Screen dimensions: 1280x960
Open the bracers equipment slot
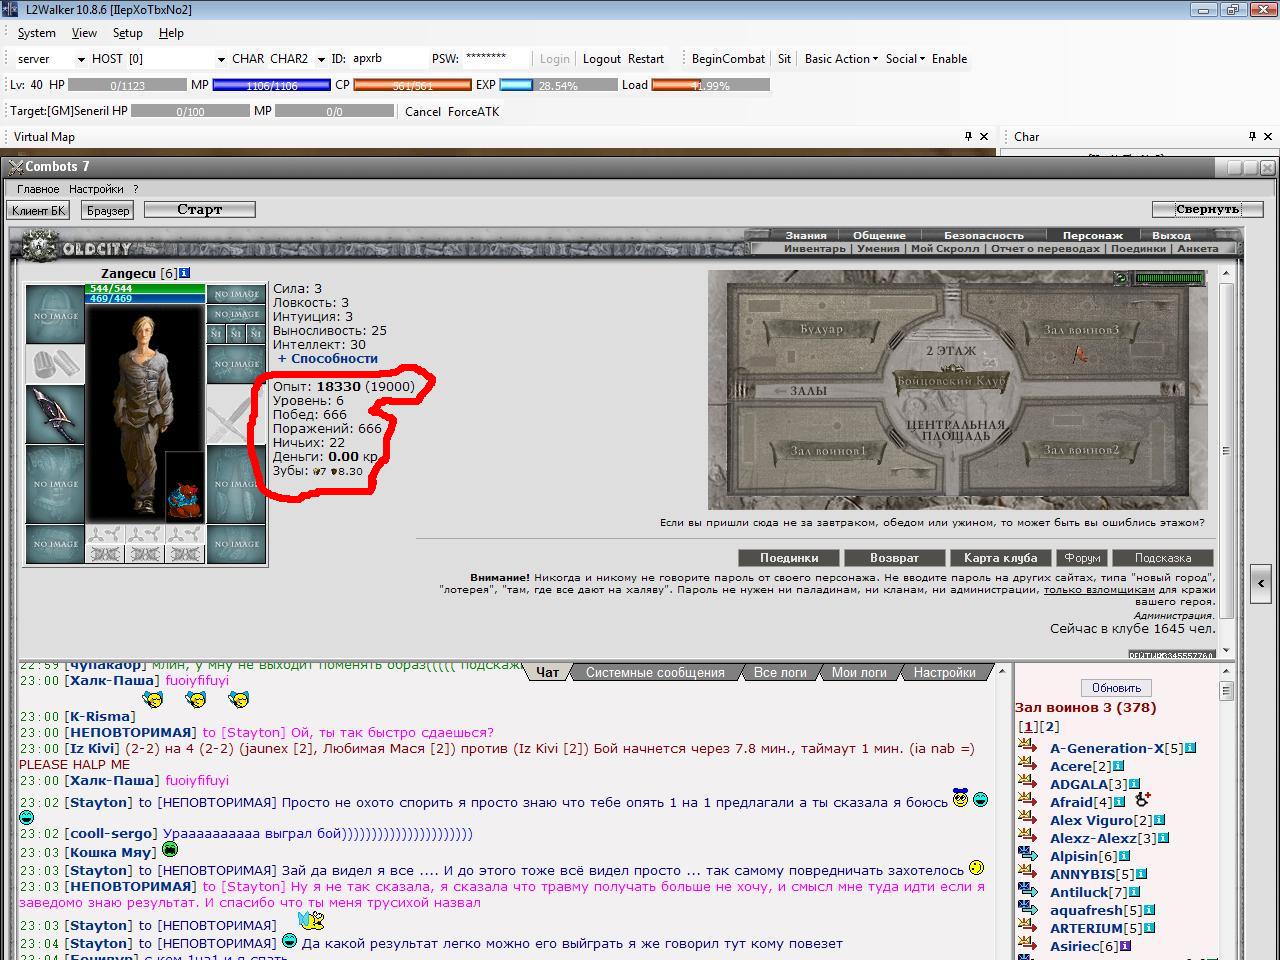click(54, 364)
